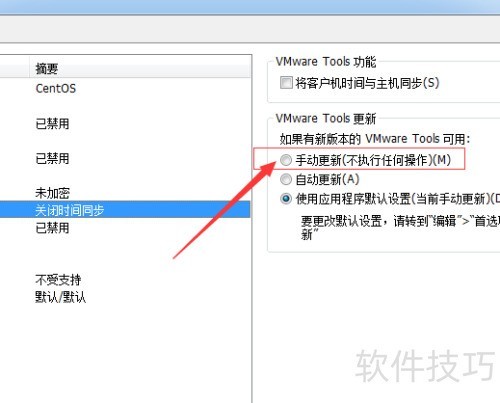The width and height of the screenshot is (500, 403).
Task: Click 如果有新版本的 VMware Tools 可用 label
Action: coord(375,139)
